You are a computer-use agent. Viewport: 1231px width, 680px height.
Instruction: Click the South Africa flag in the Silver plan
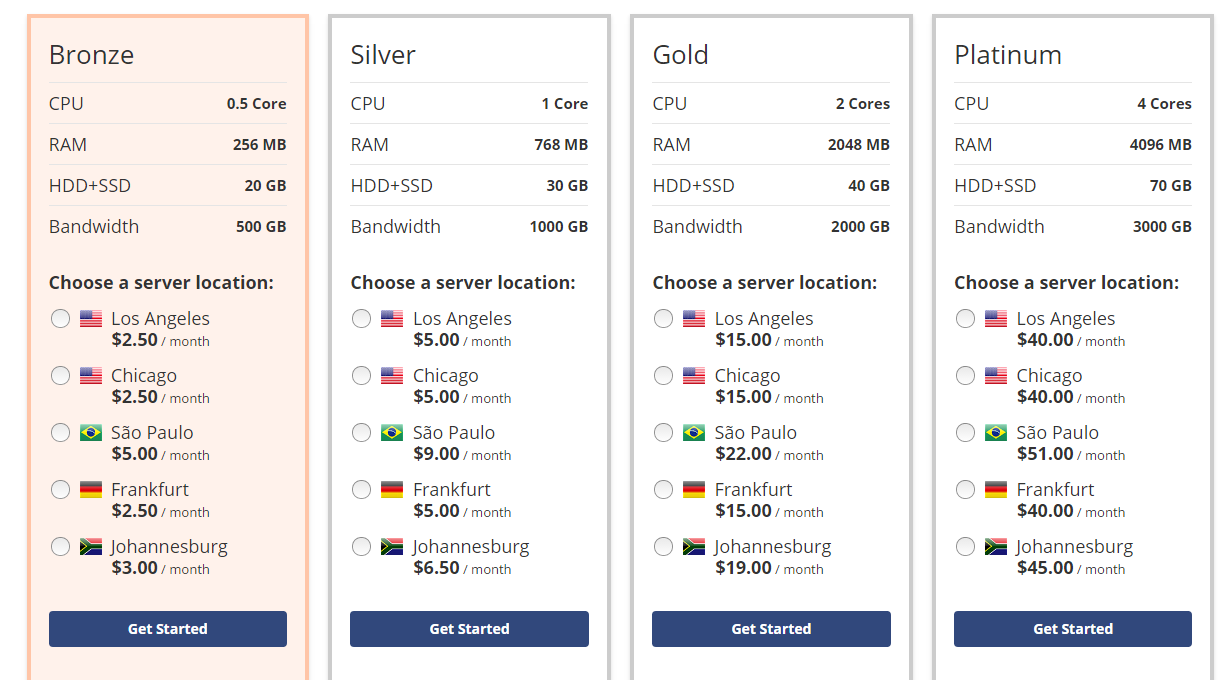[x=392, y=547]
